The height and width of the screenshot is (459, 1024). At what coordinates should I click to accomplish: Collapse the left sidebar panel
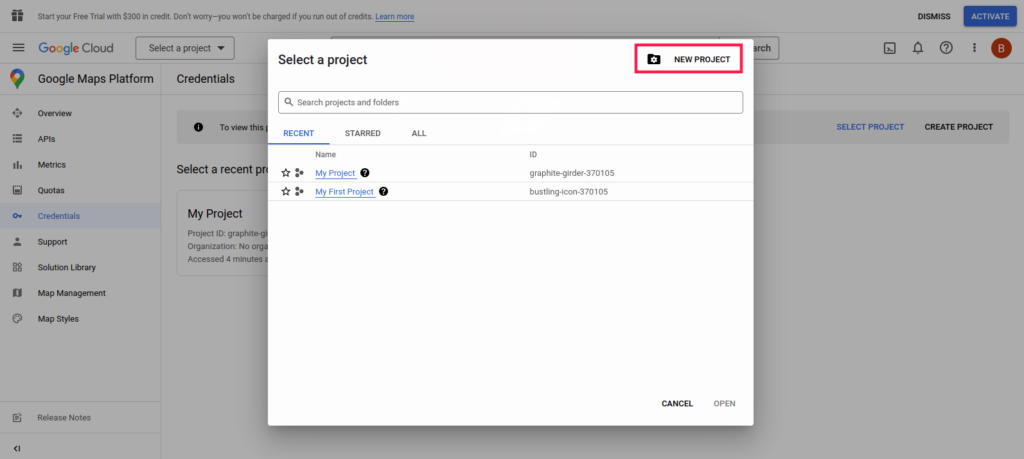[x=17, y=448]
